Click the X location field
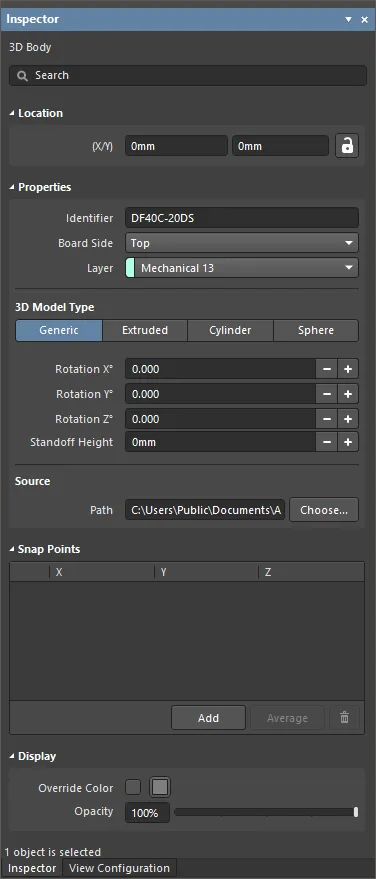The image size is (376, 879). tap(177, 146)
